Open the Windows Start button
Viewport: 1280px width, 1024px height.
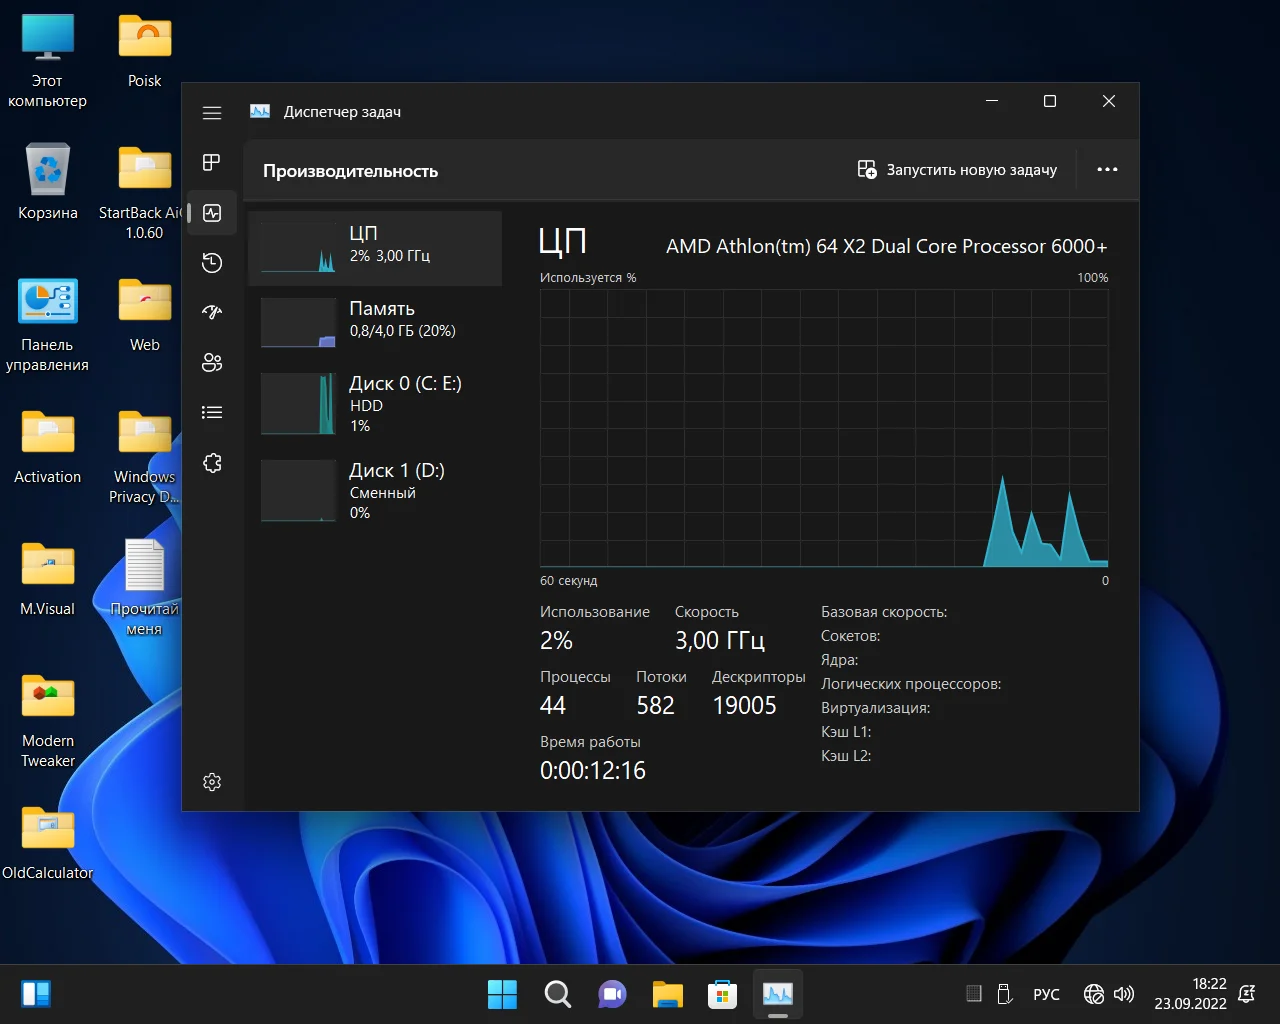pyautogui.click(x=502, y=994)
